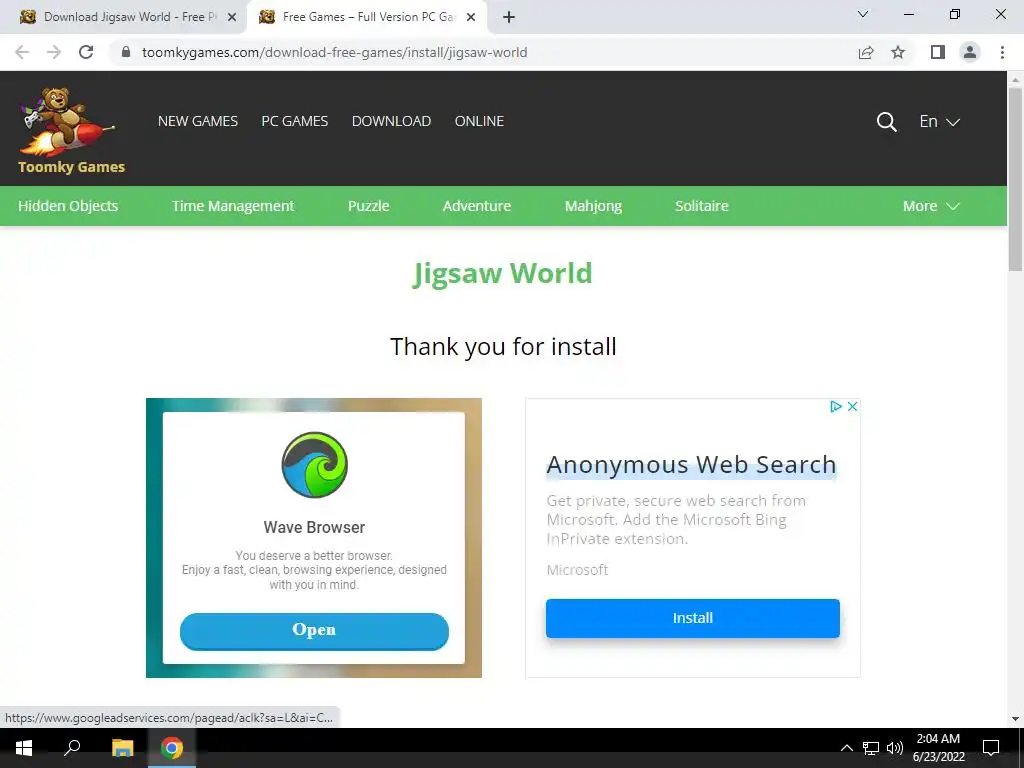Click the Anonymous Web Search headline

pyautogui.click(x=691, y=464)
